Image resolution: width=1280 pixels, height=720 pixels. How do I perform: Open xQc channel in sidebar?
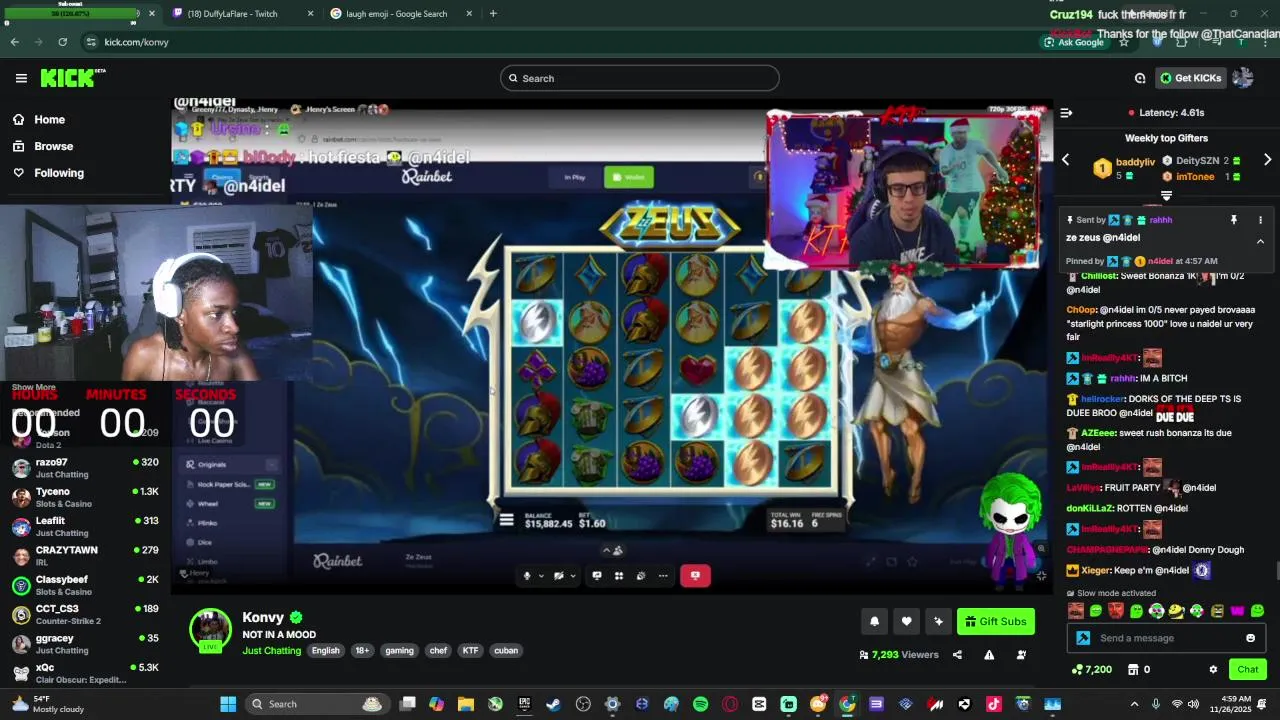click(85, 672)
